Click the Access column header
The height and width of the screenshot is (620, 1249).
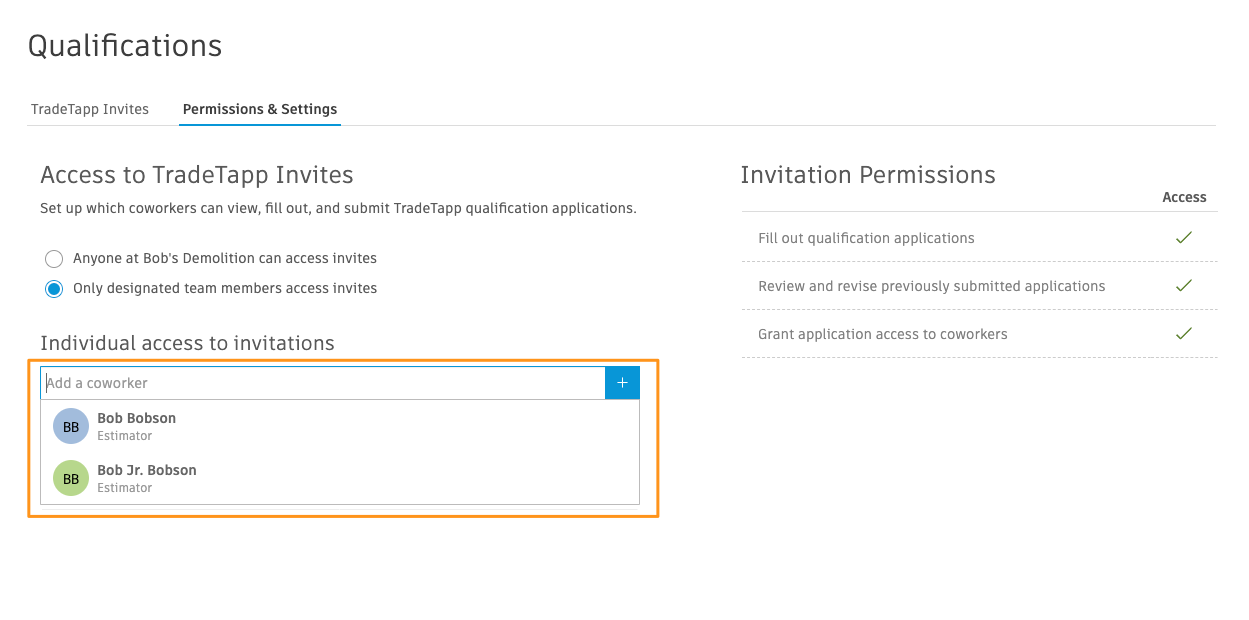tap(1184, 197)
